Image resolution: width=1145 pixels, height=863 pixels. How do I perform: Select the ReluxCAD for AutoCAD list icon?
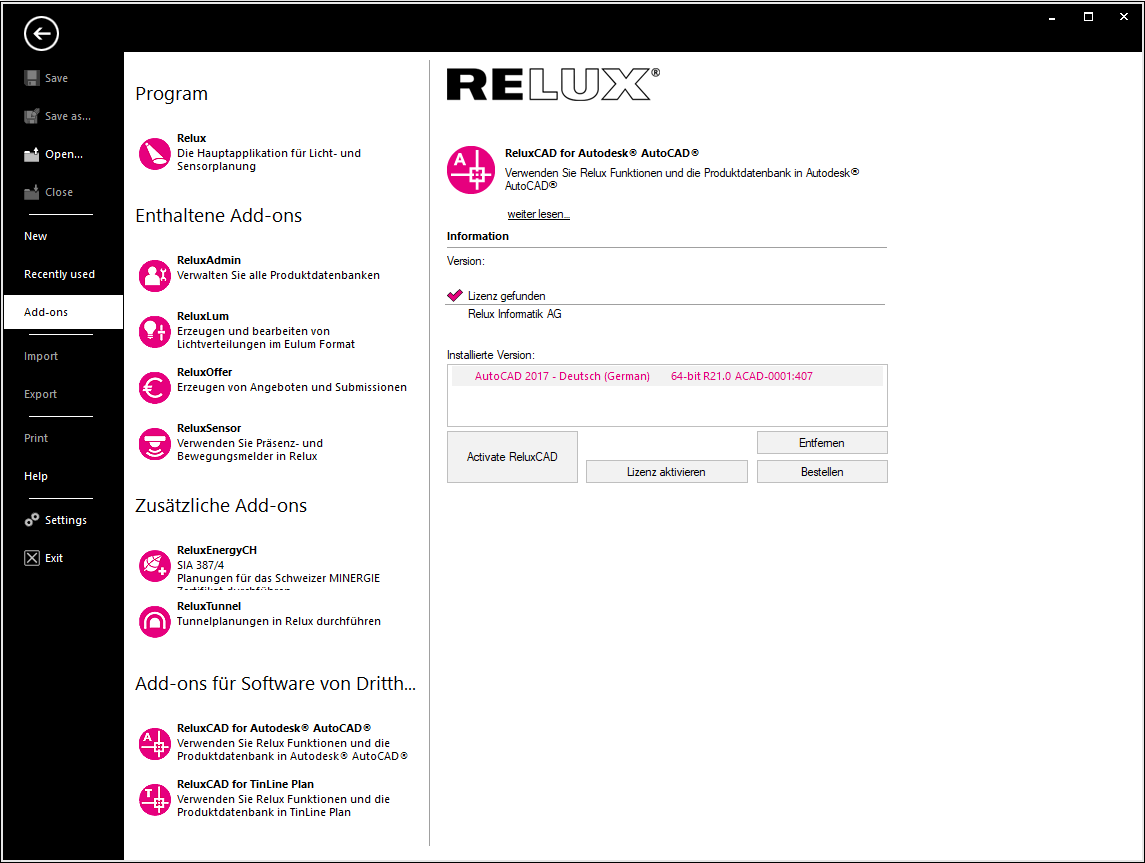point(155,744)
